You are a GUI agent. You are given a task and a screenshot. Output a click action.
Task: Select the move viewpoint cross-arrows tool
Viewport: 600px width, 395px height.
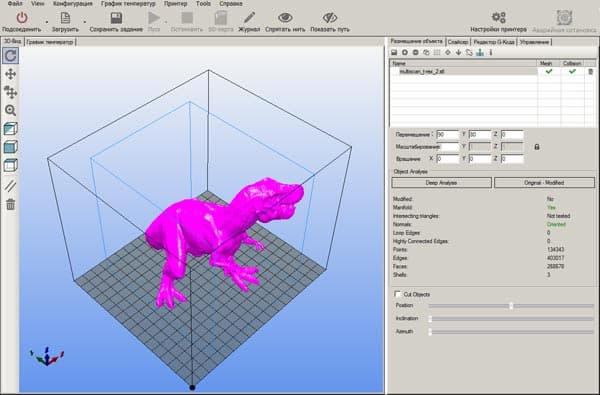[x=10, y=74]
